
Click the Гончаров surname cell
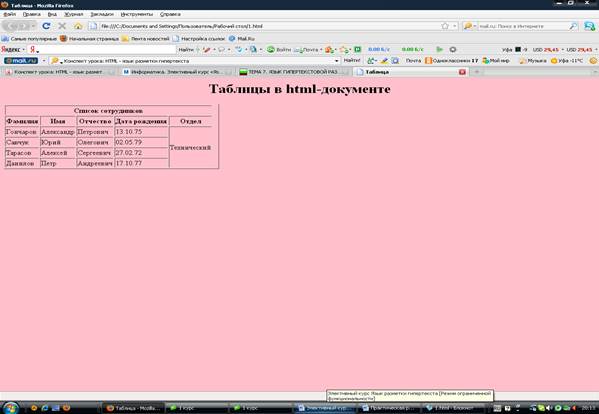pos(22,132)
